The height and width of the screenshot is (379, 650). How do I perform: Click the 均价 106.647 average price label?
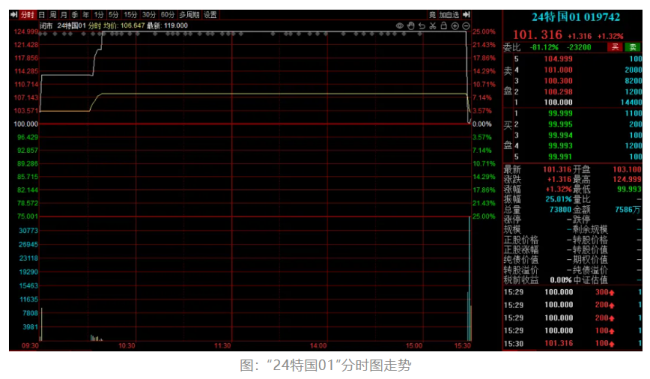(x=124, y=26)
